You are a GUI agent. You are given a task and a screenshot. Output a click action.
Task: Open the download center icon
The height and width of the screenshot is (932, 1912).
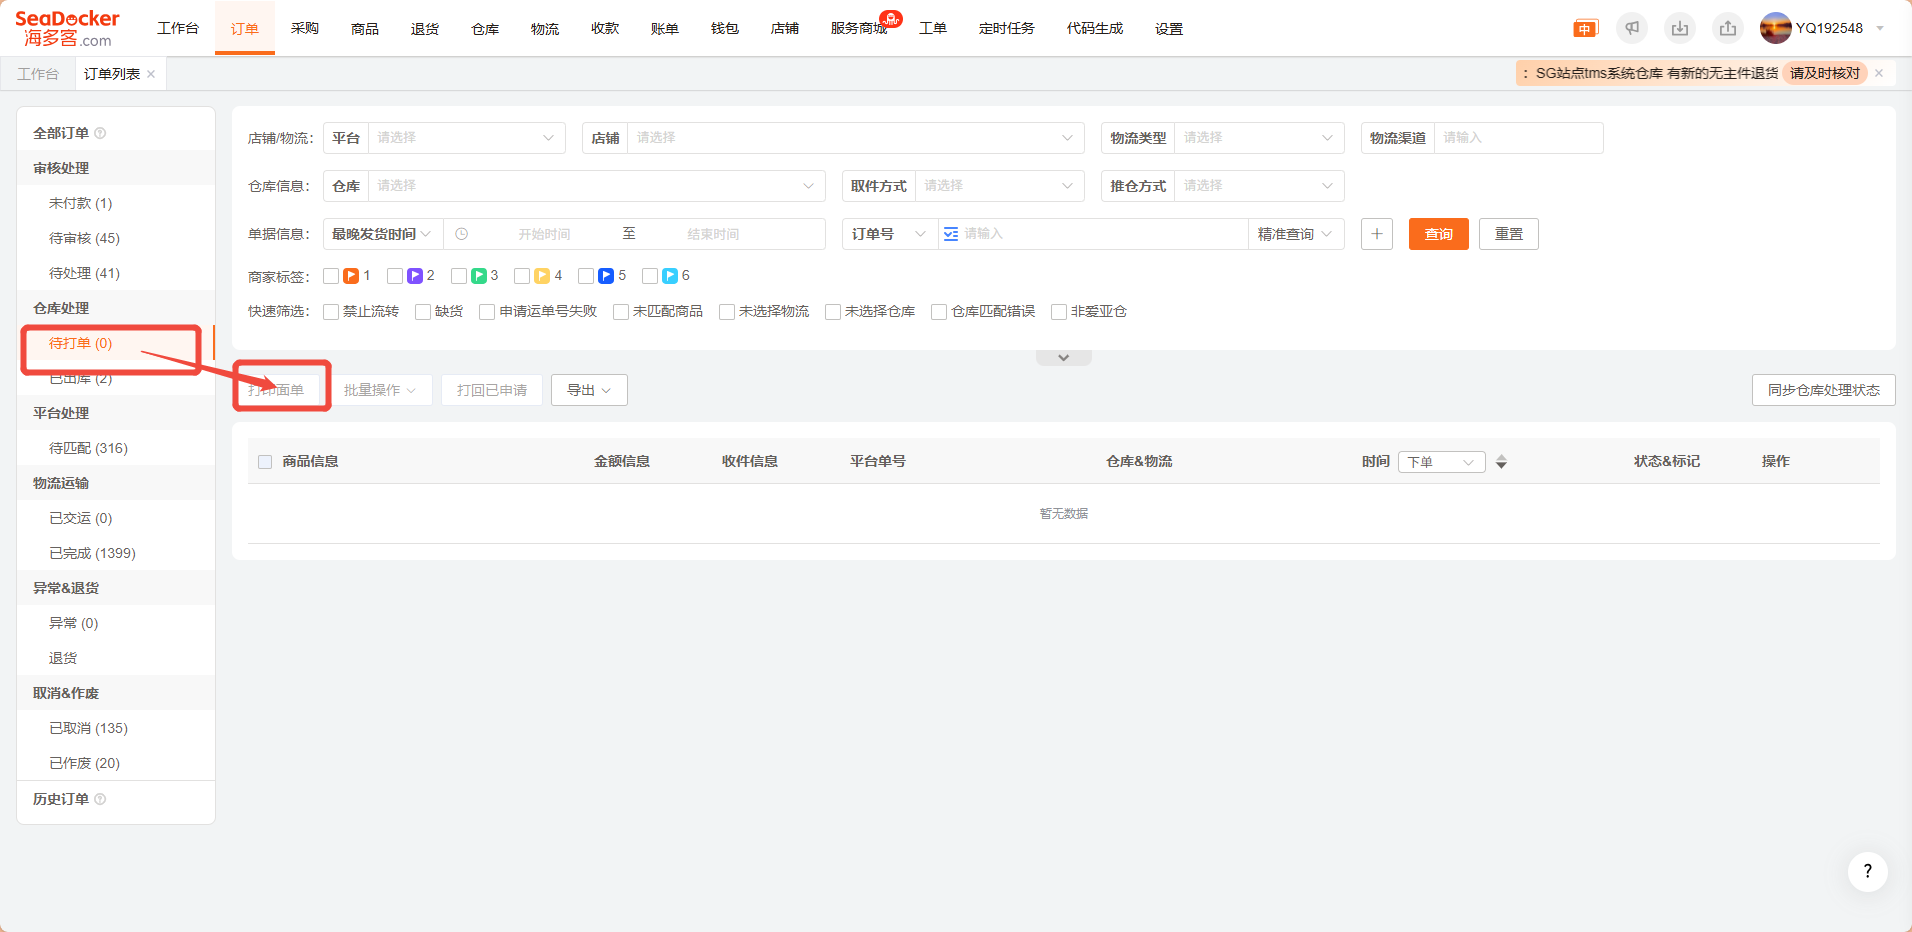tap(1680, 28)
